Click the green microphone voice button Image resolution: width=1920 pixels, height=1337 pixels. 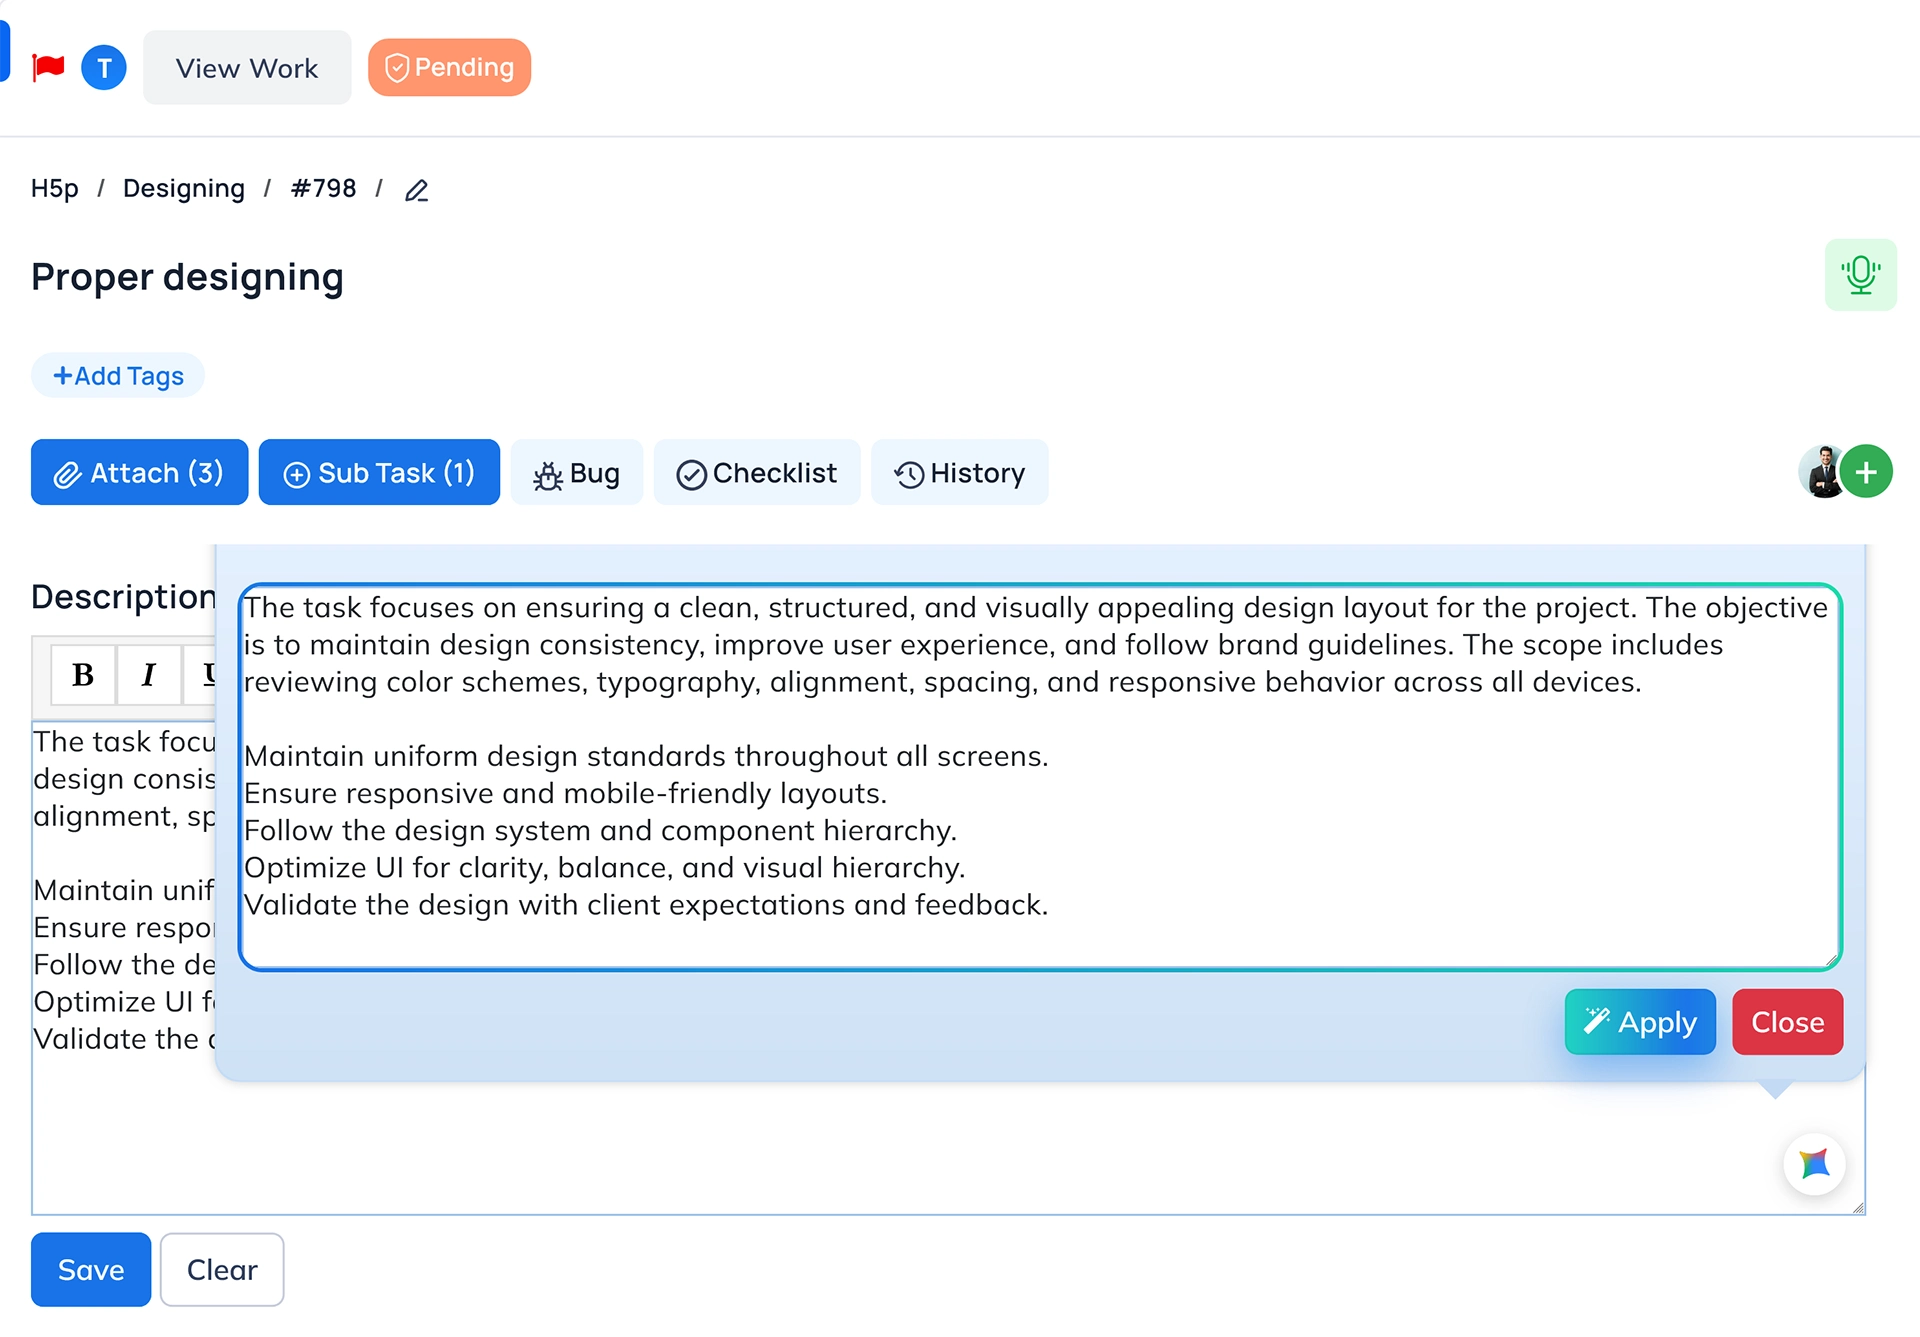tap(1860, 275)
